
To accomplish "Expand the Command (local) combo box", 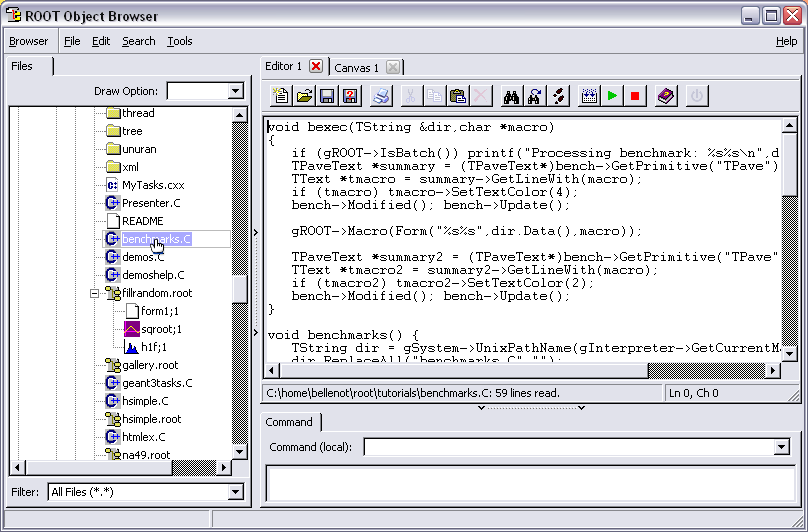I will [x=781, y=447].
